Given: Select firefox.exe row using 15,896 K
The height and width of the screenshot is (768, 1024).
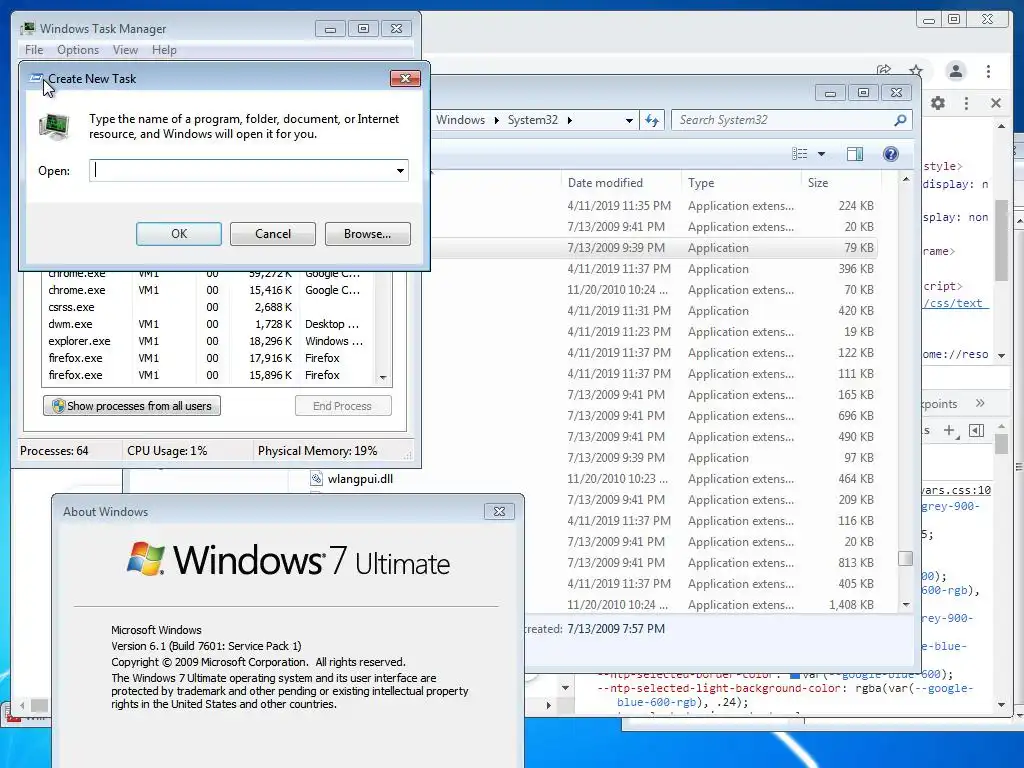Looking at the screenshot, I should point(208,375).
